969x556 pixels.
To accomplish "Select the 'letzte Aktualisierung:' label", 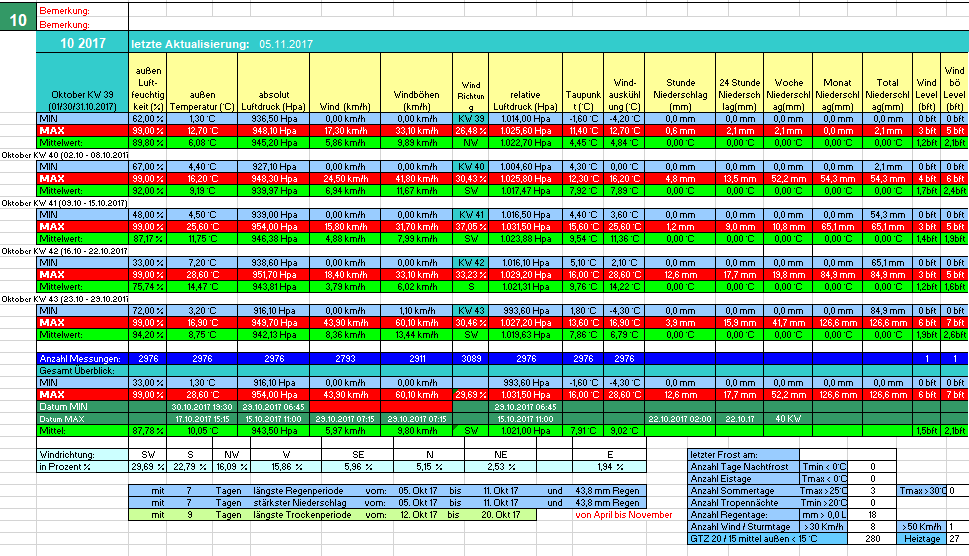I will point(190,44).
